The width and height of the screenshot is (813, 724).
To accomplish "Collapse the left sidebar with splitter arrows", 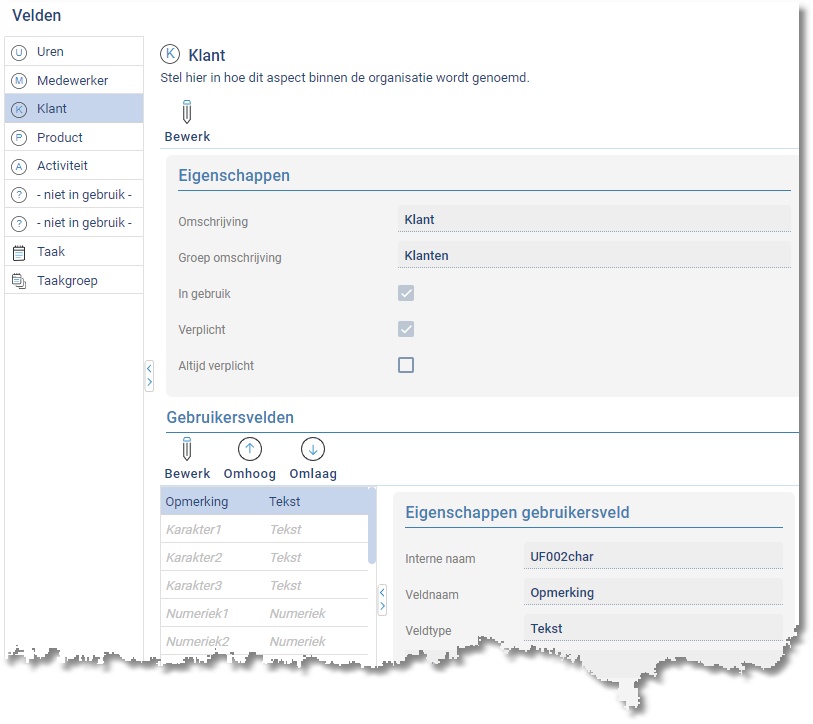I will click(x=149, y=376).
